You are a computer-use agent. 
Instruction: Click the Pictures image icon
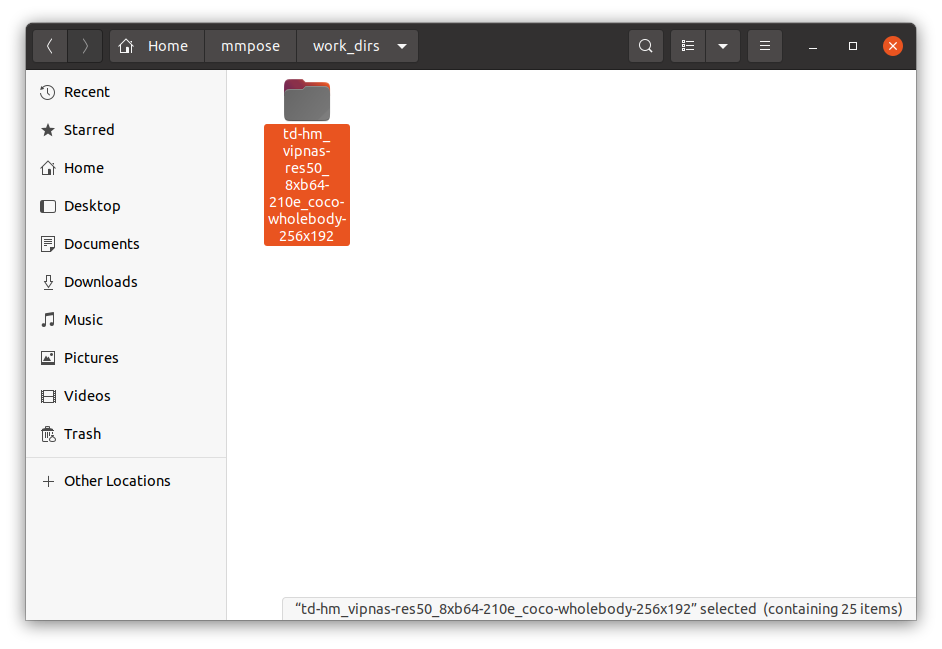pyautogui.click(x=47, y=358)
